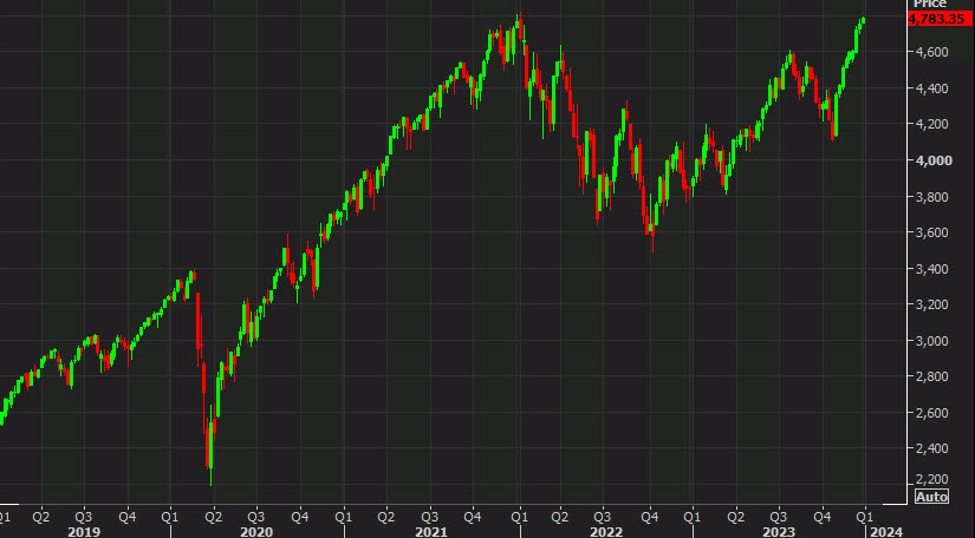Viewport: 975px width, 538px height.
Task: Click the Auto scale button
Action: click(931, 496)
